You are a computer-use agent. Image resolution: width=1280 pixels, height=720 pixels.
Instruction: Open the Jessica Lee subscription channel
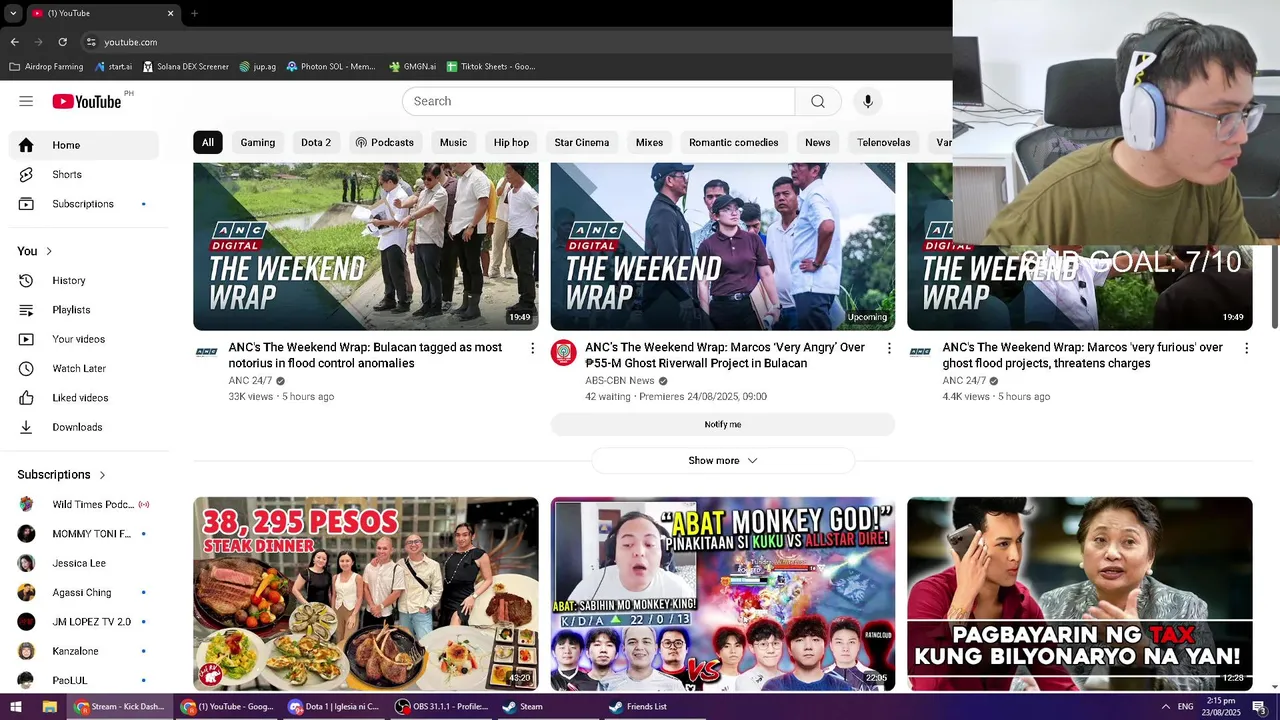[x=84, y=563]
